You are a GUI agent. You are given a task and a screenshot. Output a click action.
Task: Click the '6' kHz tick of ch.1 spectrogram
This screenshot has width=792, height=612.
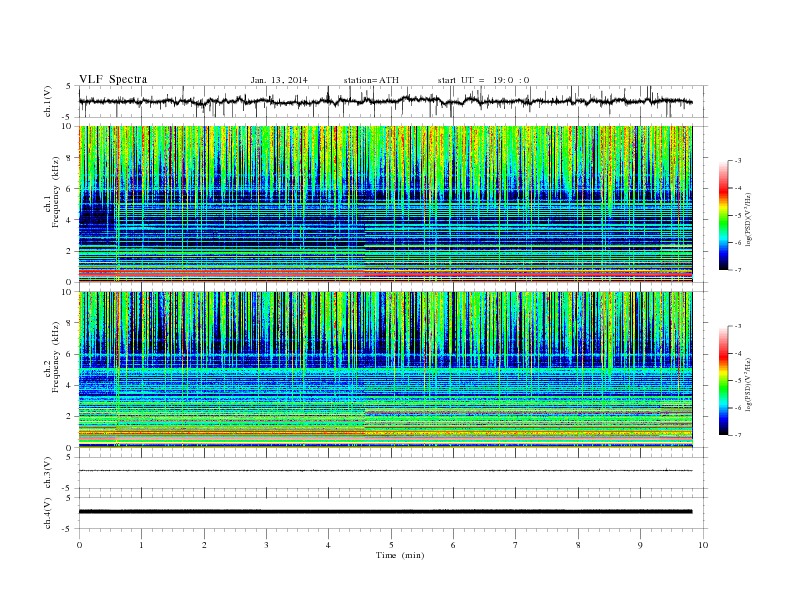click(x=70, y=189)
